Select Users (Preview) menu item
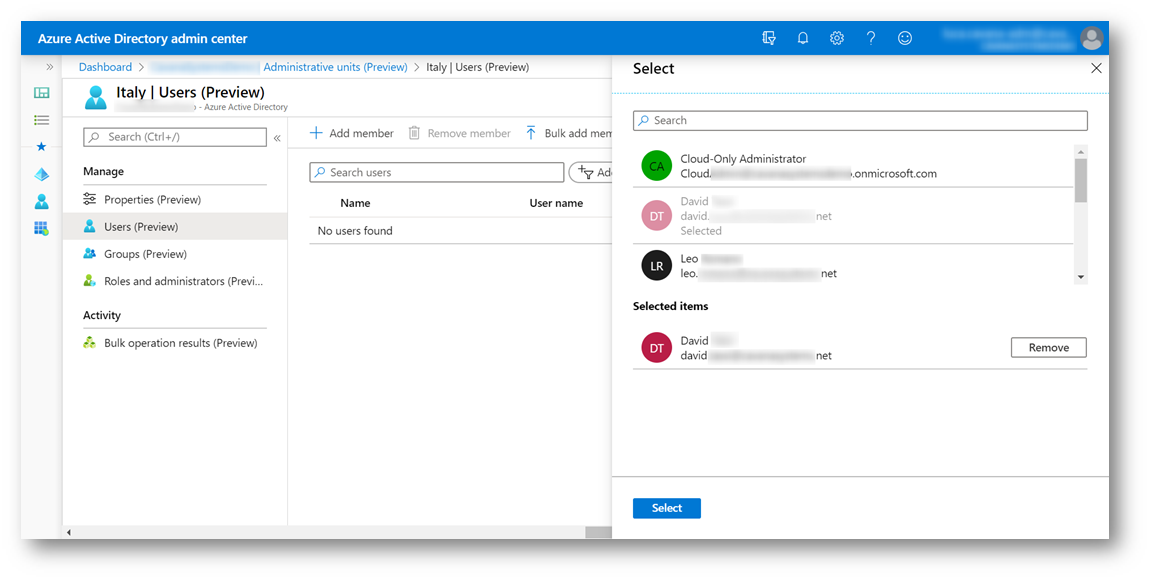Image resolution: width=1151 pixels, height=581 pixels. coord(175,226)
